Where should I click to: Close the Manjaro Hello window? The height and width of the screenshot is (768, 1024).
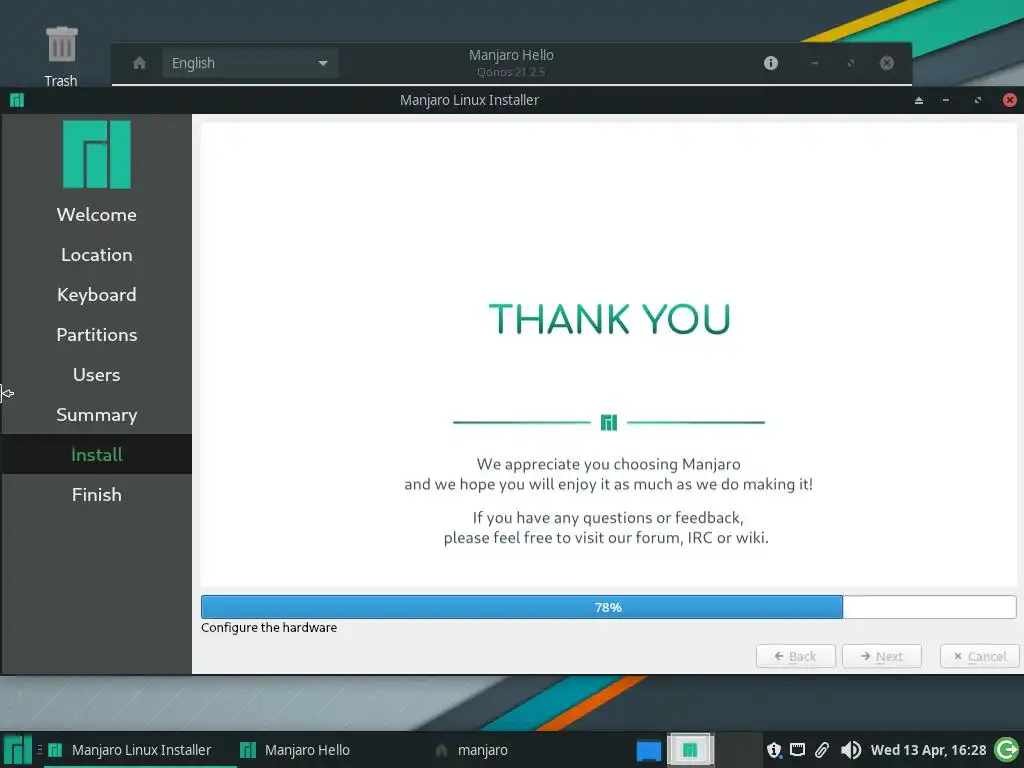(x=886, y=63)
